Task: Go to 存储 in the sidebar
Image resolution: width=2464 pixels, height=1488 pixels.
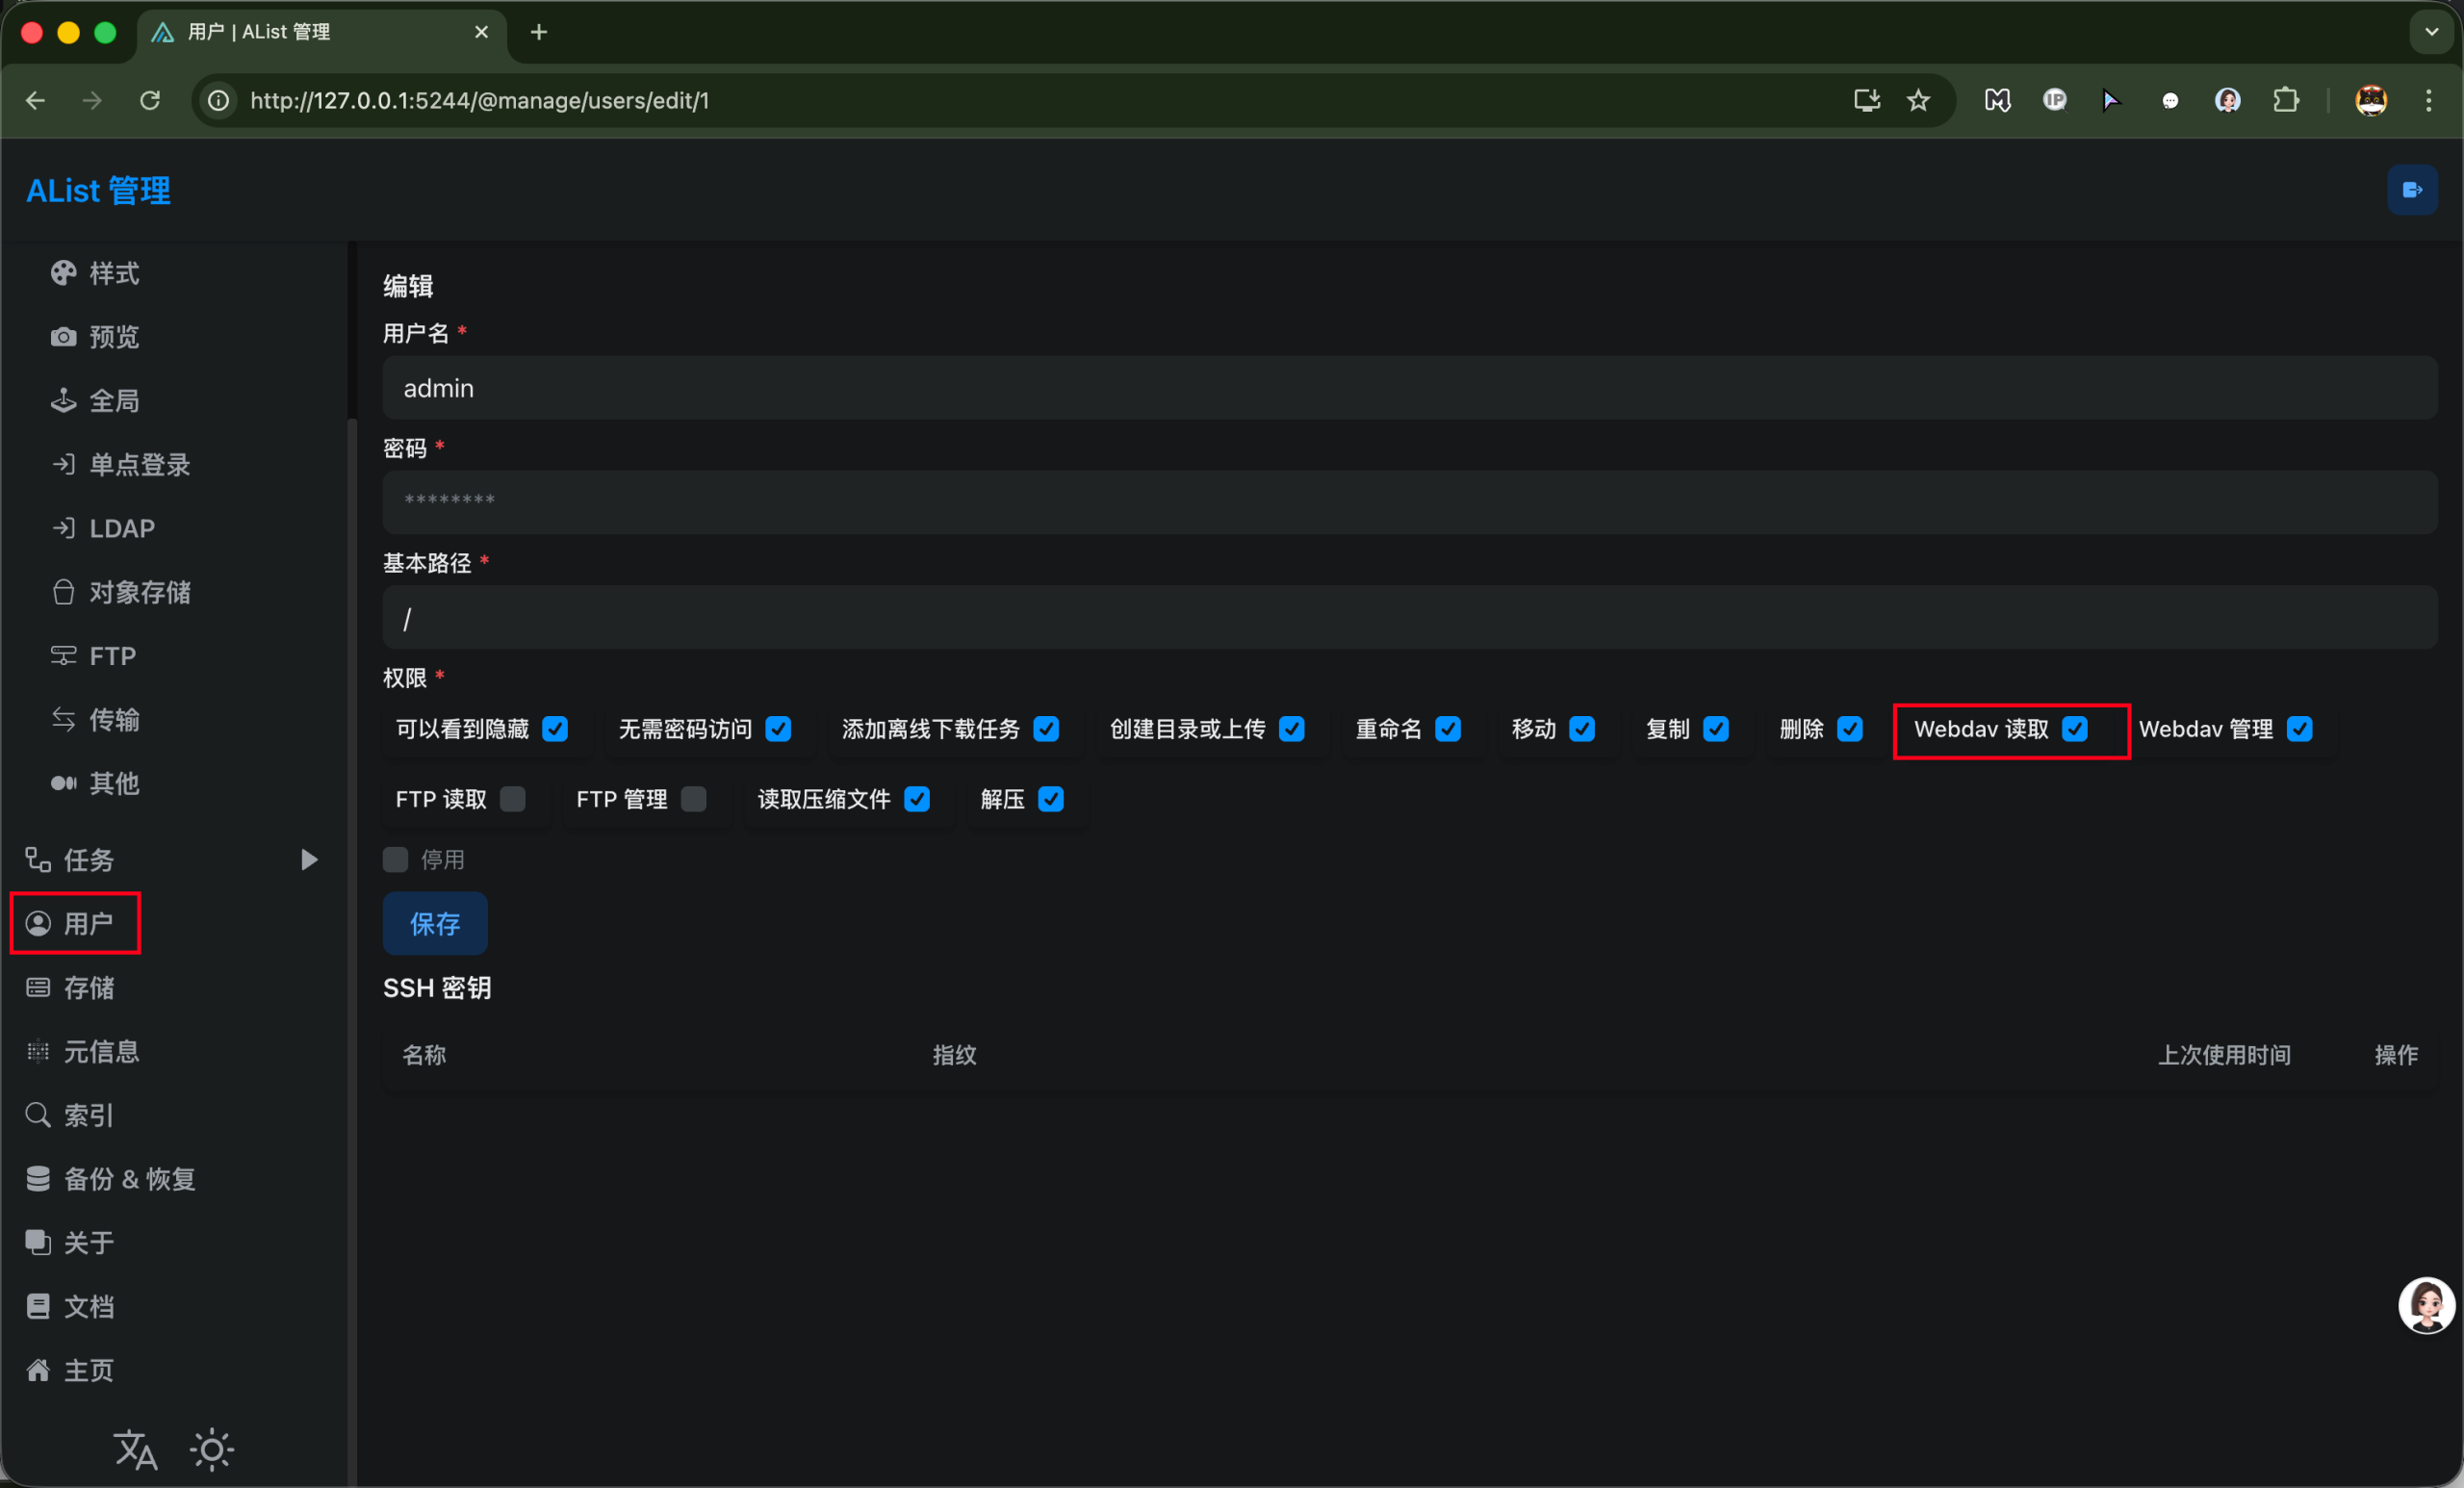Action: pyautogui.click(x=88, y=988)
